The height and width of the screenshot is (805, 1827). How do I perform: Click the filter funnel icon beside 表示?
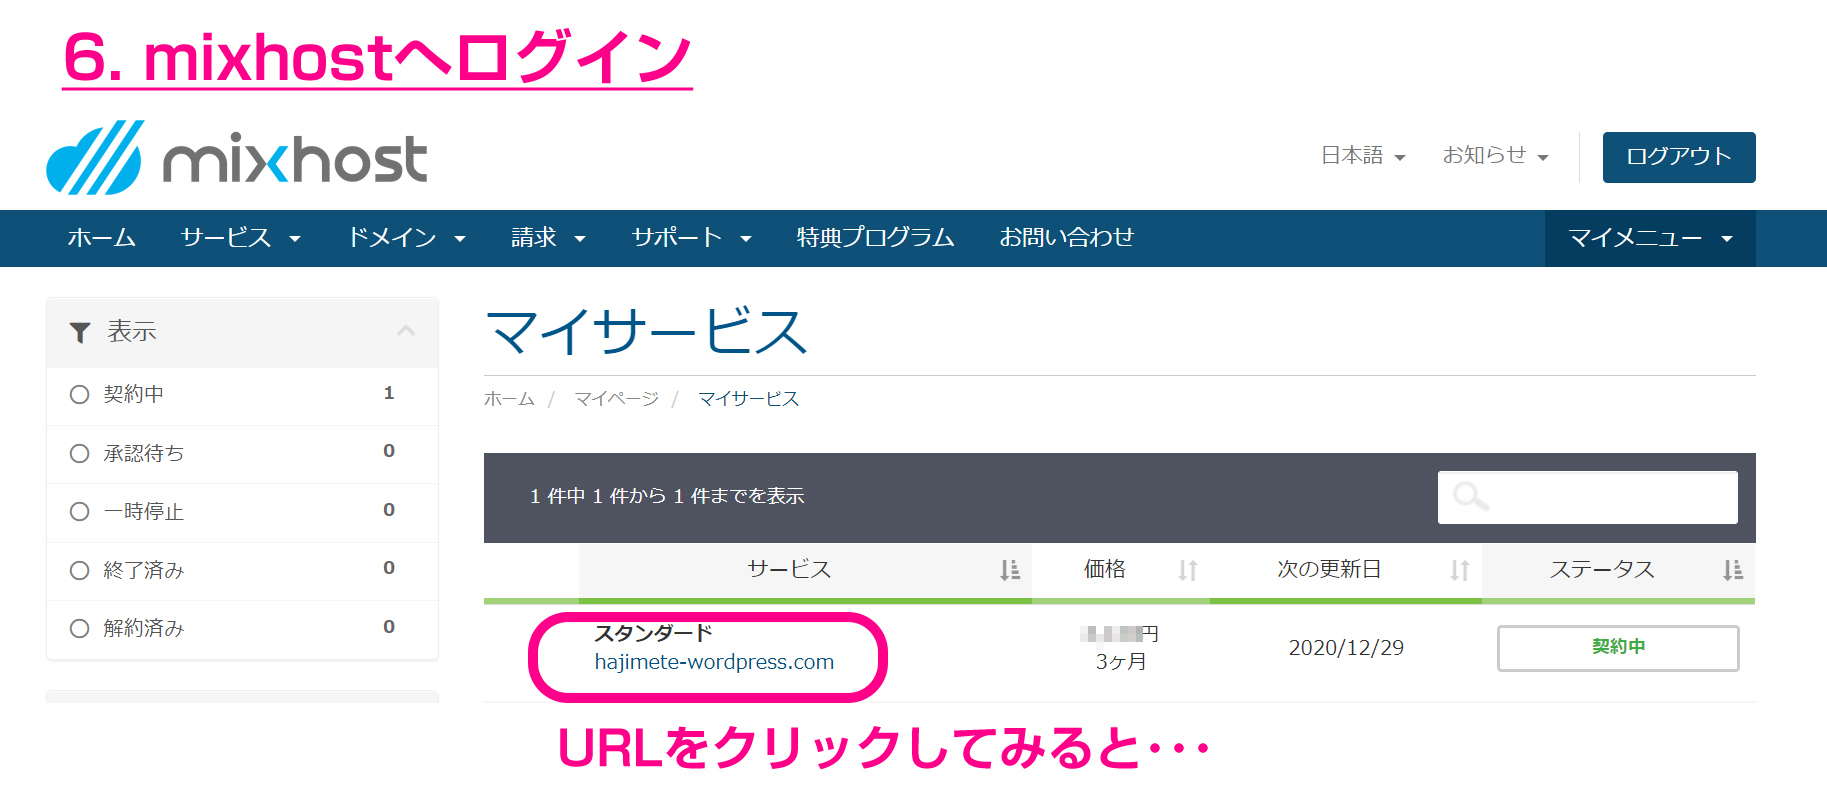point(80,332)
